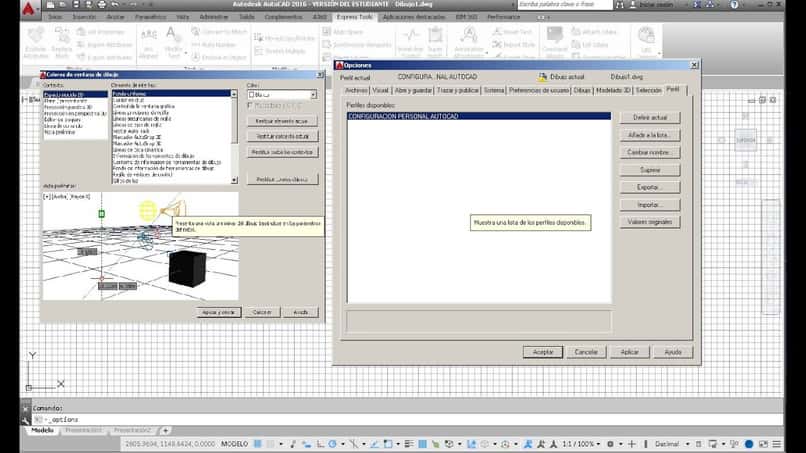Toggle Dynamic Input status bar icon
806x453 pixels.
[x=306, y=444]
